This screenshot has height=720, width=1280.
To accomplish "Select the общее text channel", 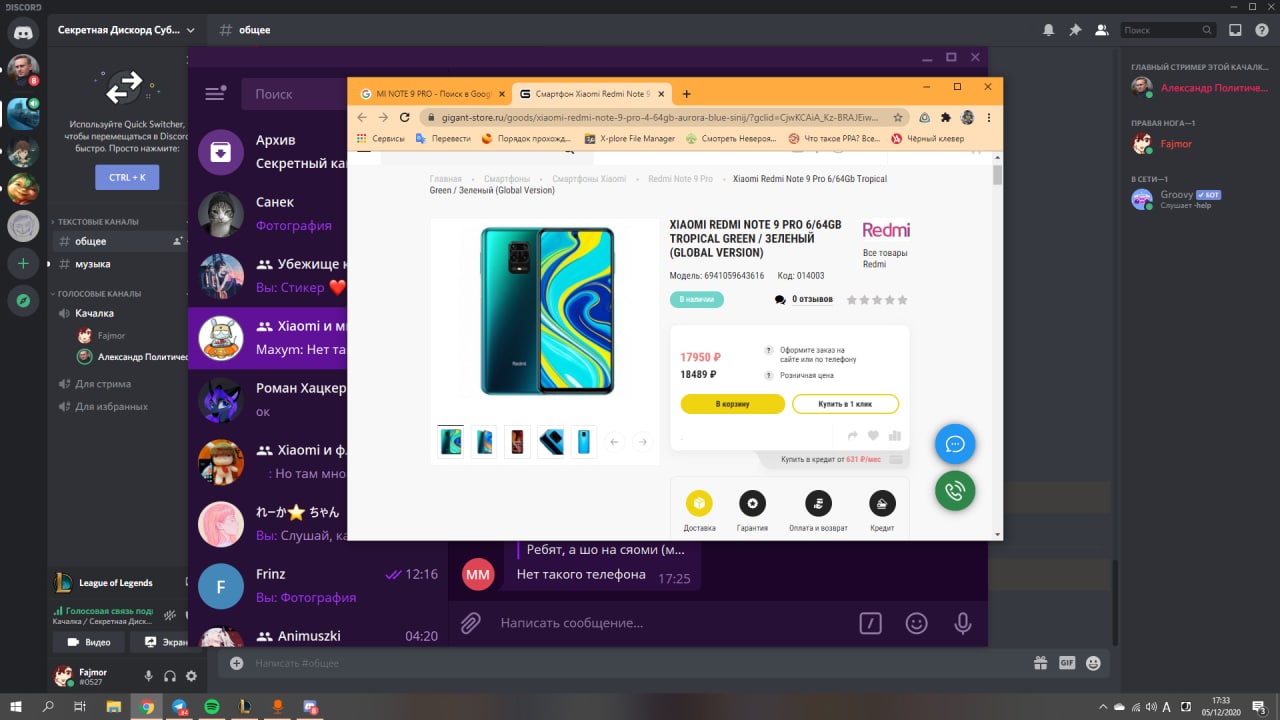I will coord(90,241).
